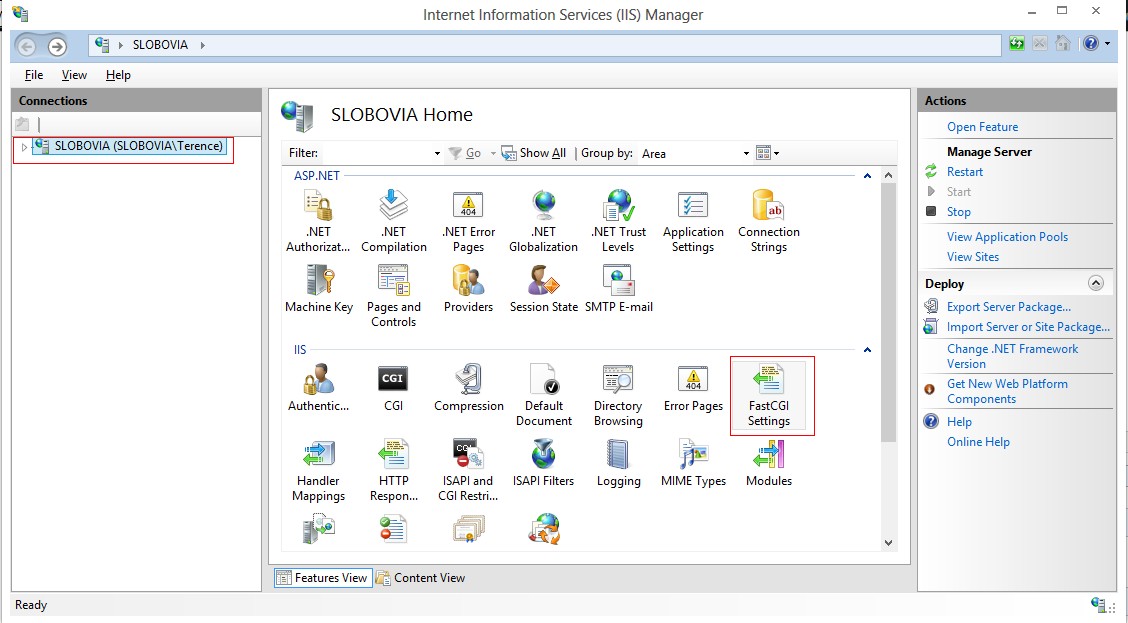Click Stop server action
This screenshot has height=623, width=1128.
click(958, 212)
